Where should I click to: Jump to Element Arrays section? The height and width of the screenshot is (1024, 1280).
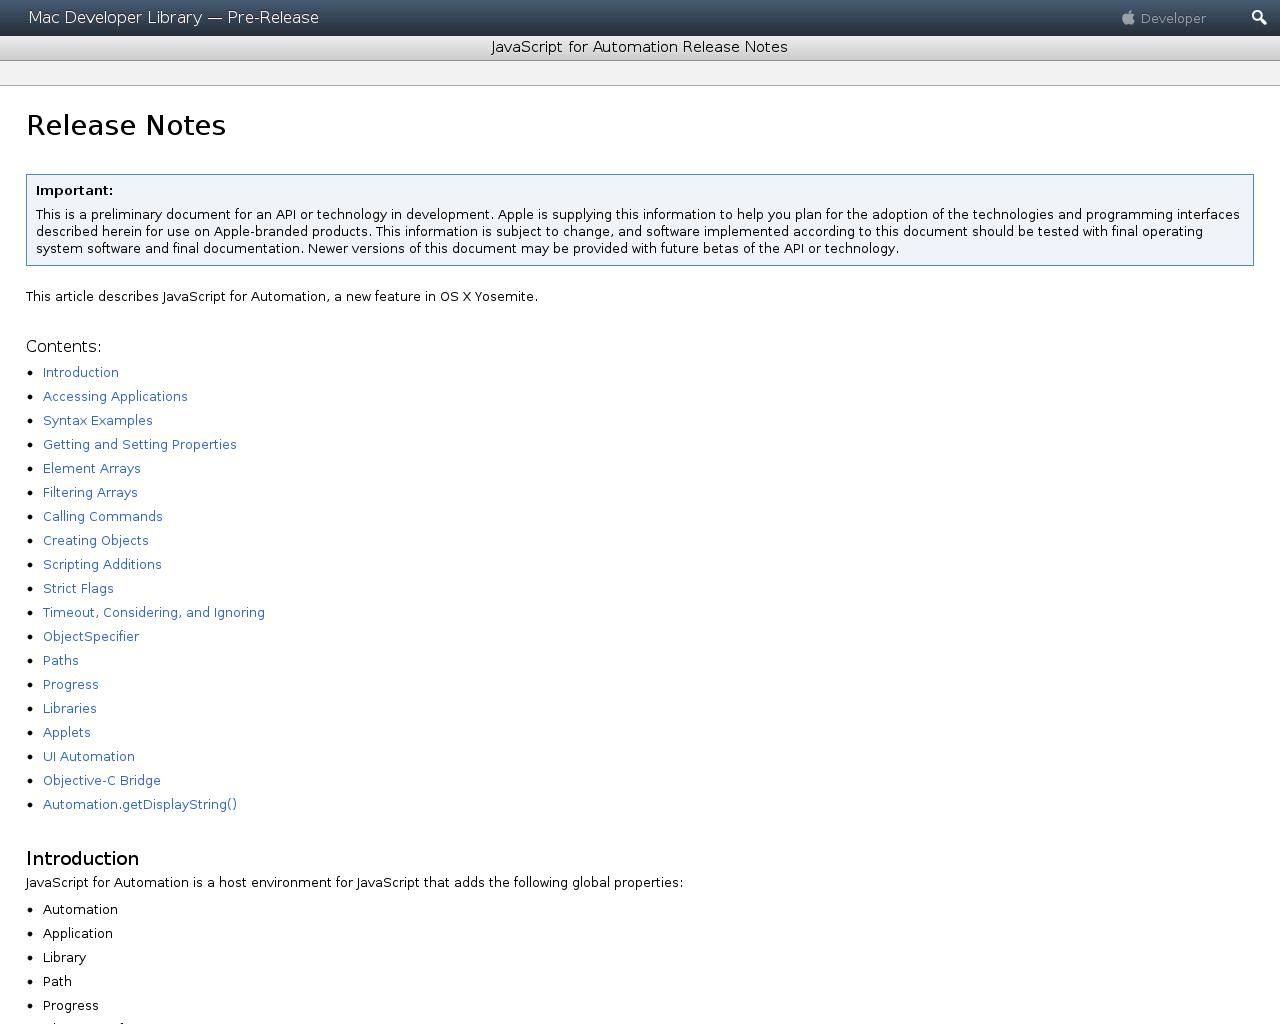pos(92,468)
